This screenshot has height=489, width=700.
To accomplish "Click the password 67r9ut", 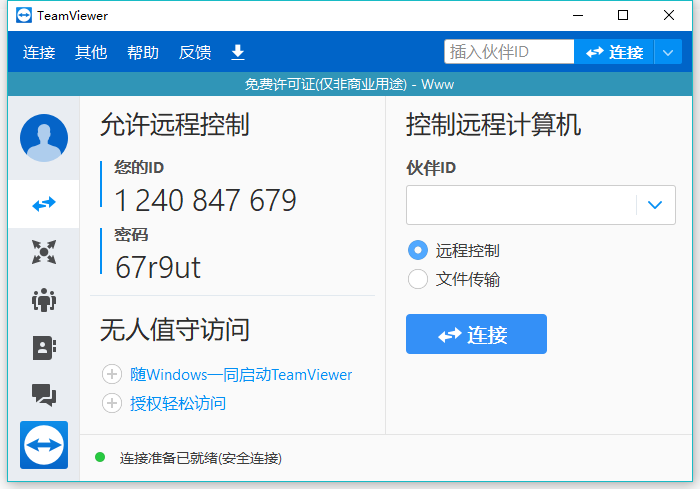I will coord(158,267).
